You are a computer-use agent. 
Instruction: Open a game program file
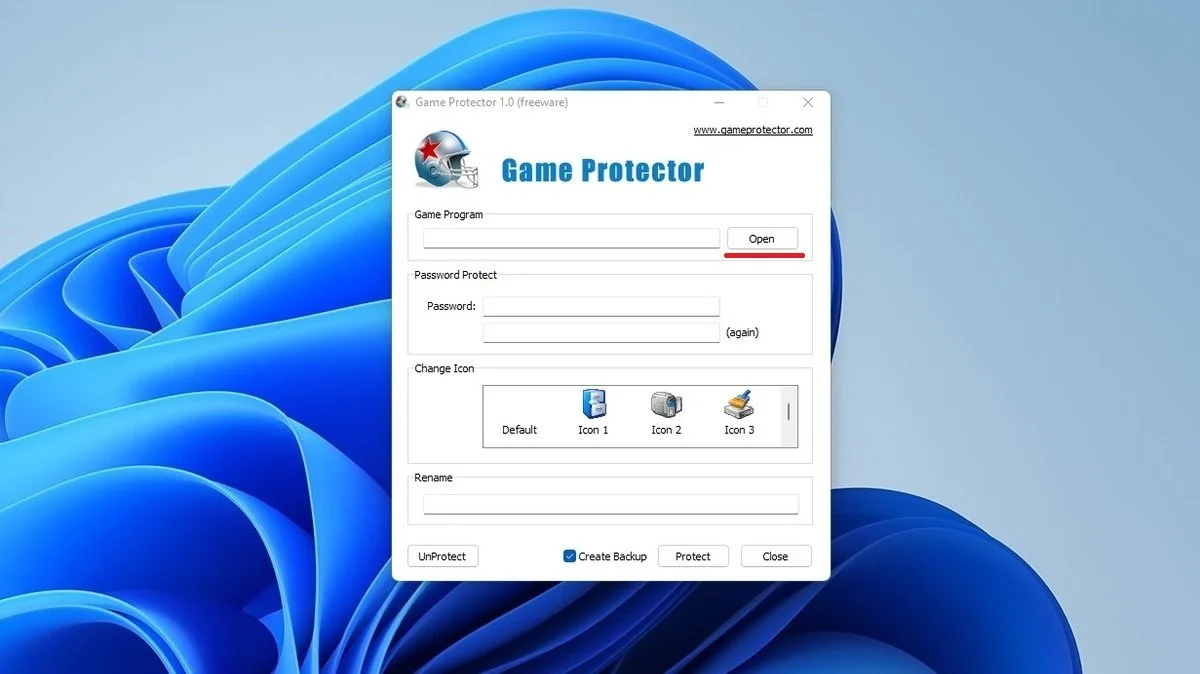pyautogui.click(x=762, y=239)
